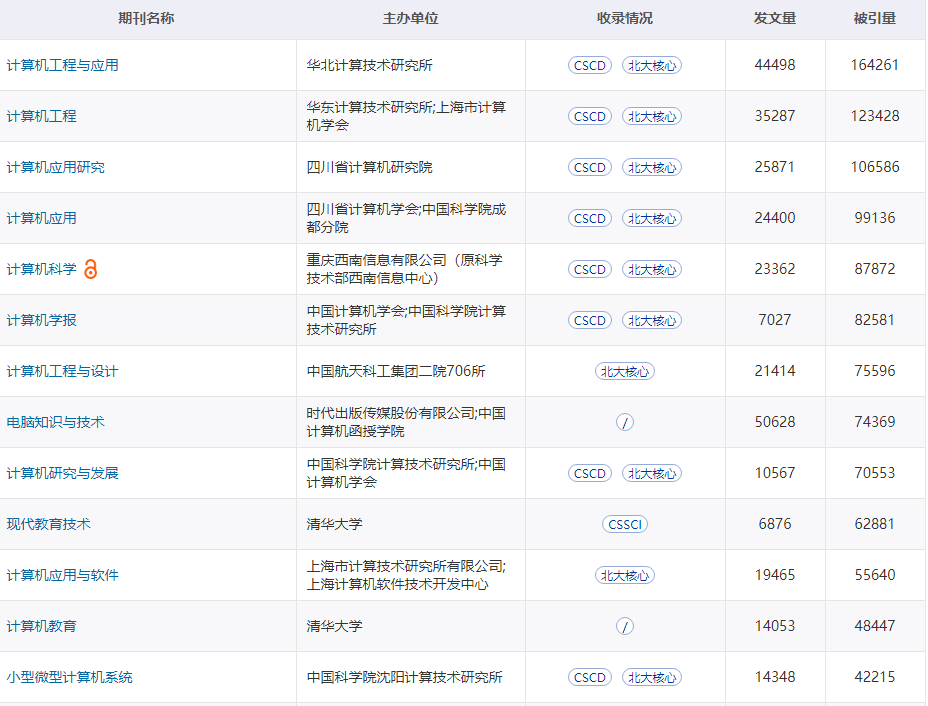Viewport: 928px width, 706px height.
Task: Open the journal 现代教育技术
Action: (x=43, y=523)
